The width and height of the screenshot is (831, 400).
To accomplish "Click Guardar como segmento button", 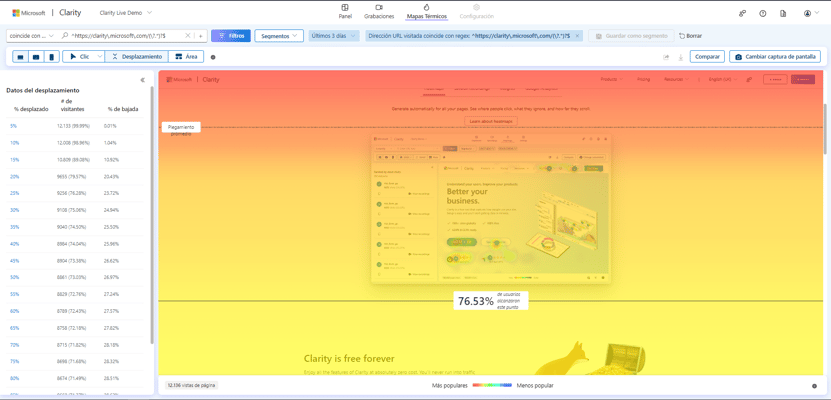I will click(x=631, y=35).
